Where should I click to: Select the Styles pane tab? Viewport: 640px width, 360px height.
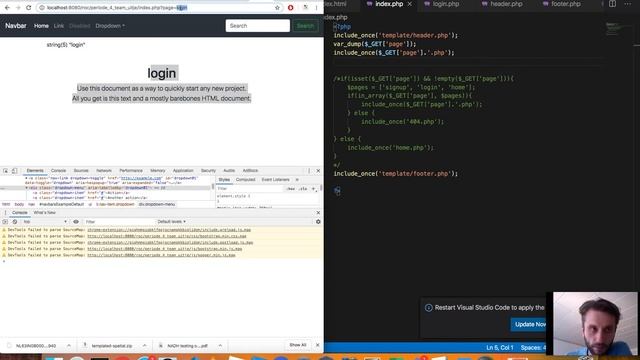click(x=224, y=180)
